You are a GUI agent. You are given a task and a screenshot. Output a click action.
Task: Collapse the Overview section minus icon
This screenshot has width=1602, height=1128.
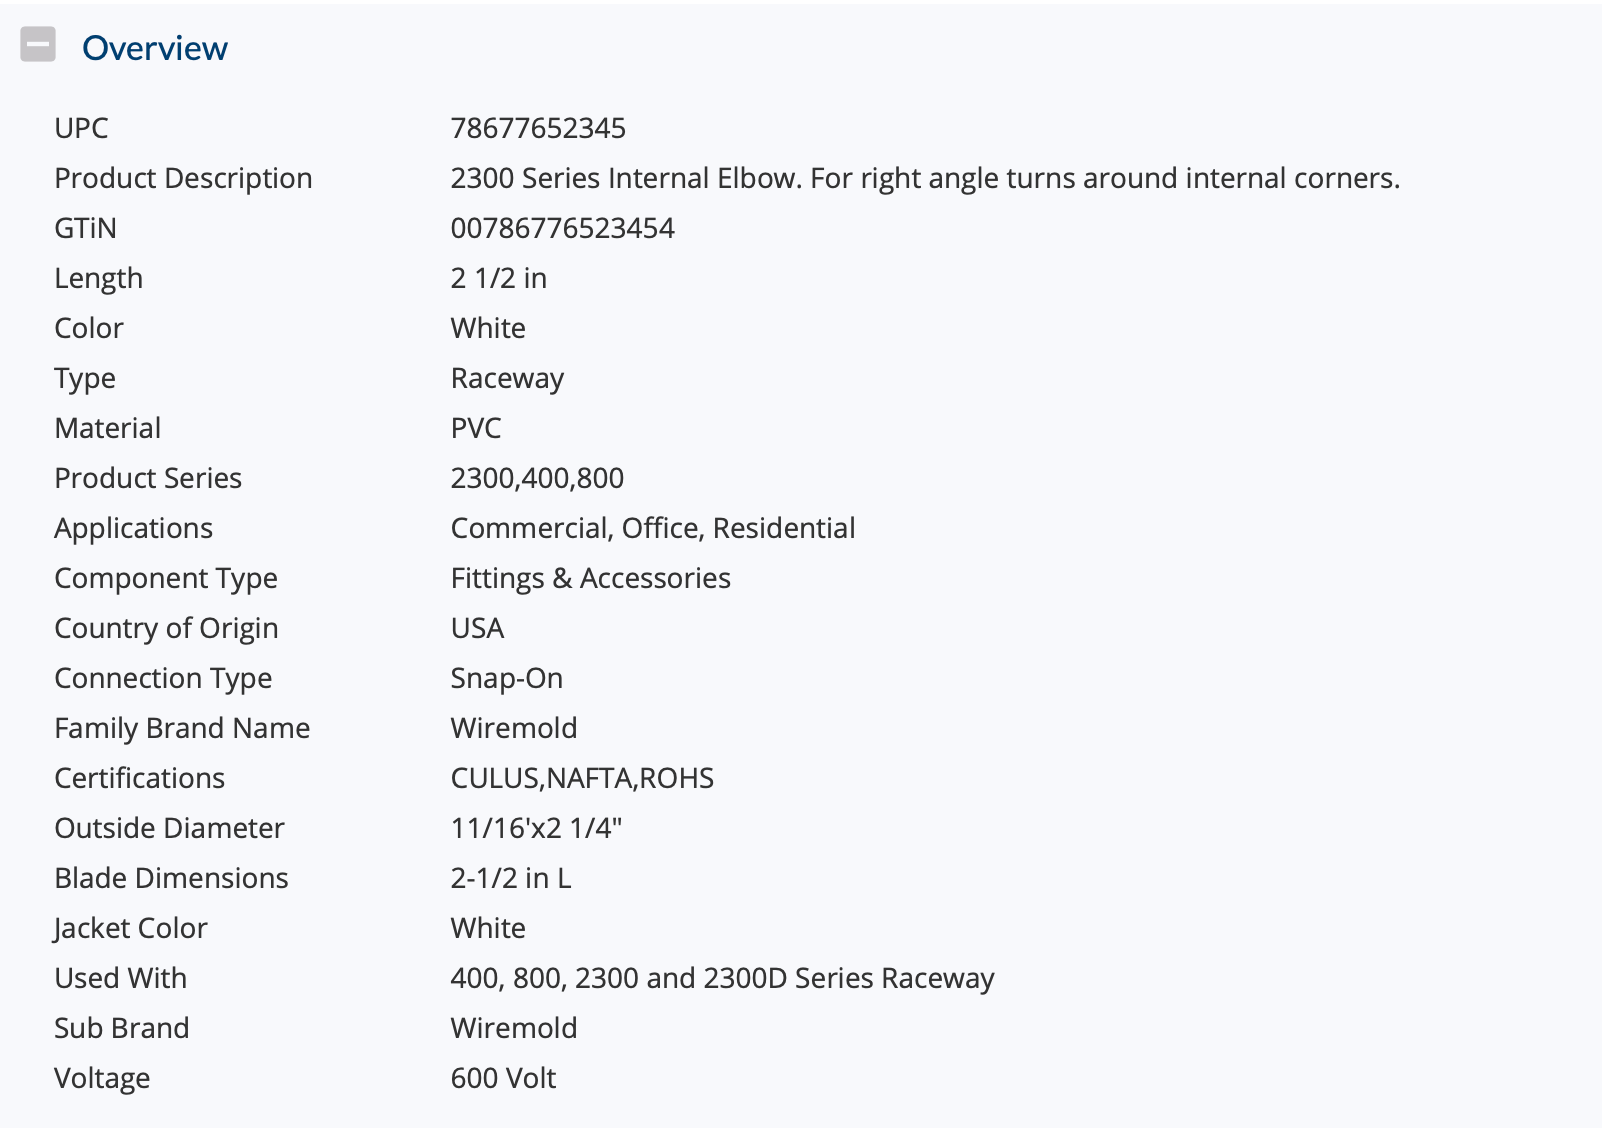click(38, 44)
